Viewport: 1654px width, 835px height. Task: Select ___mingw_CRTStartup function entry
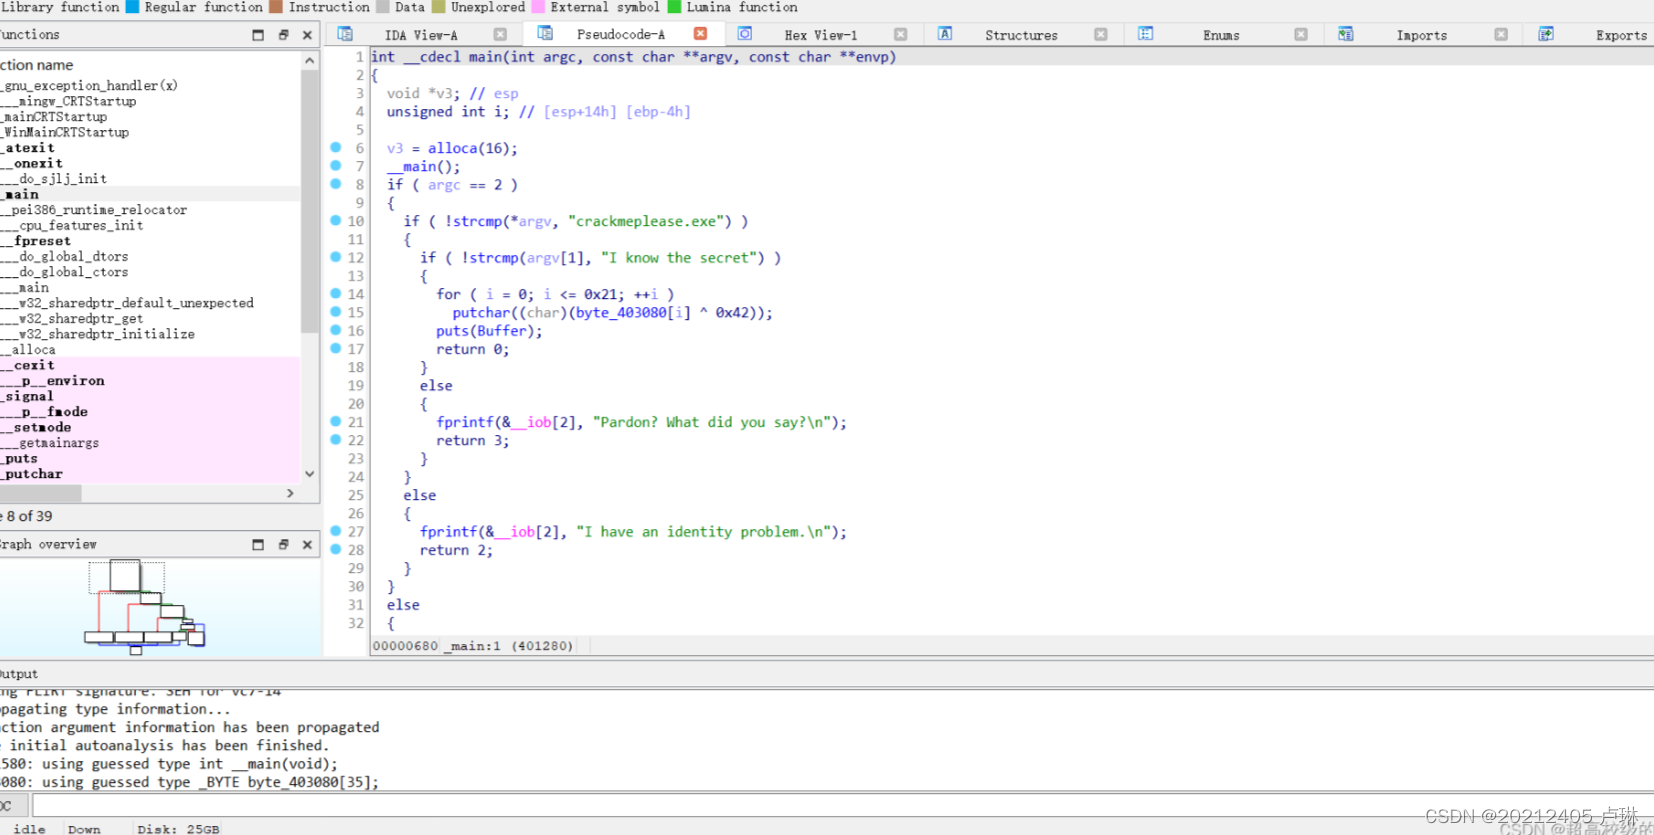tap(150, 101)
